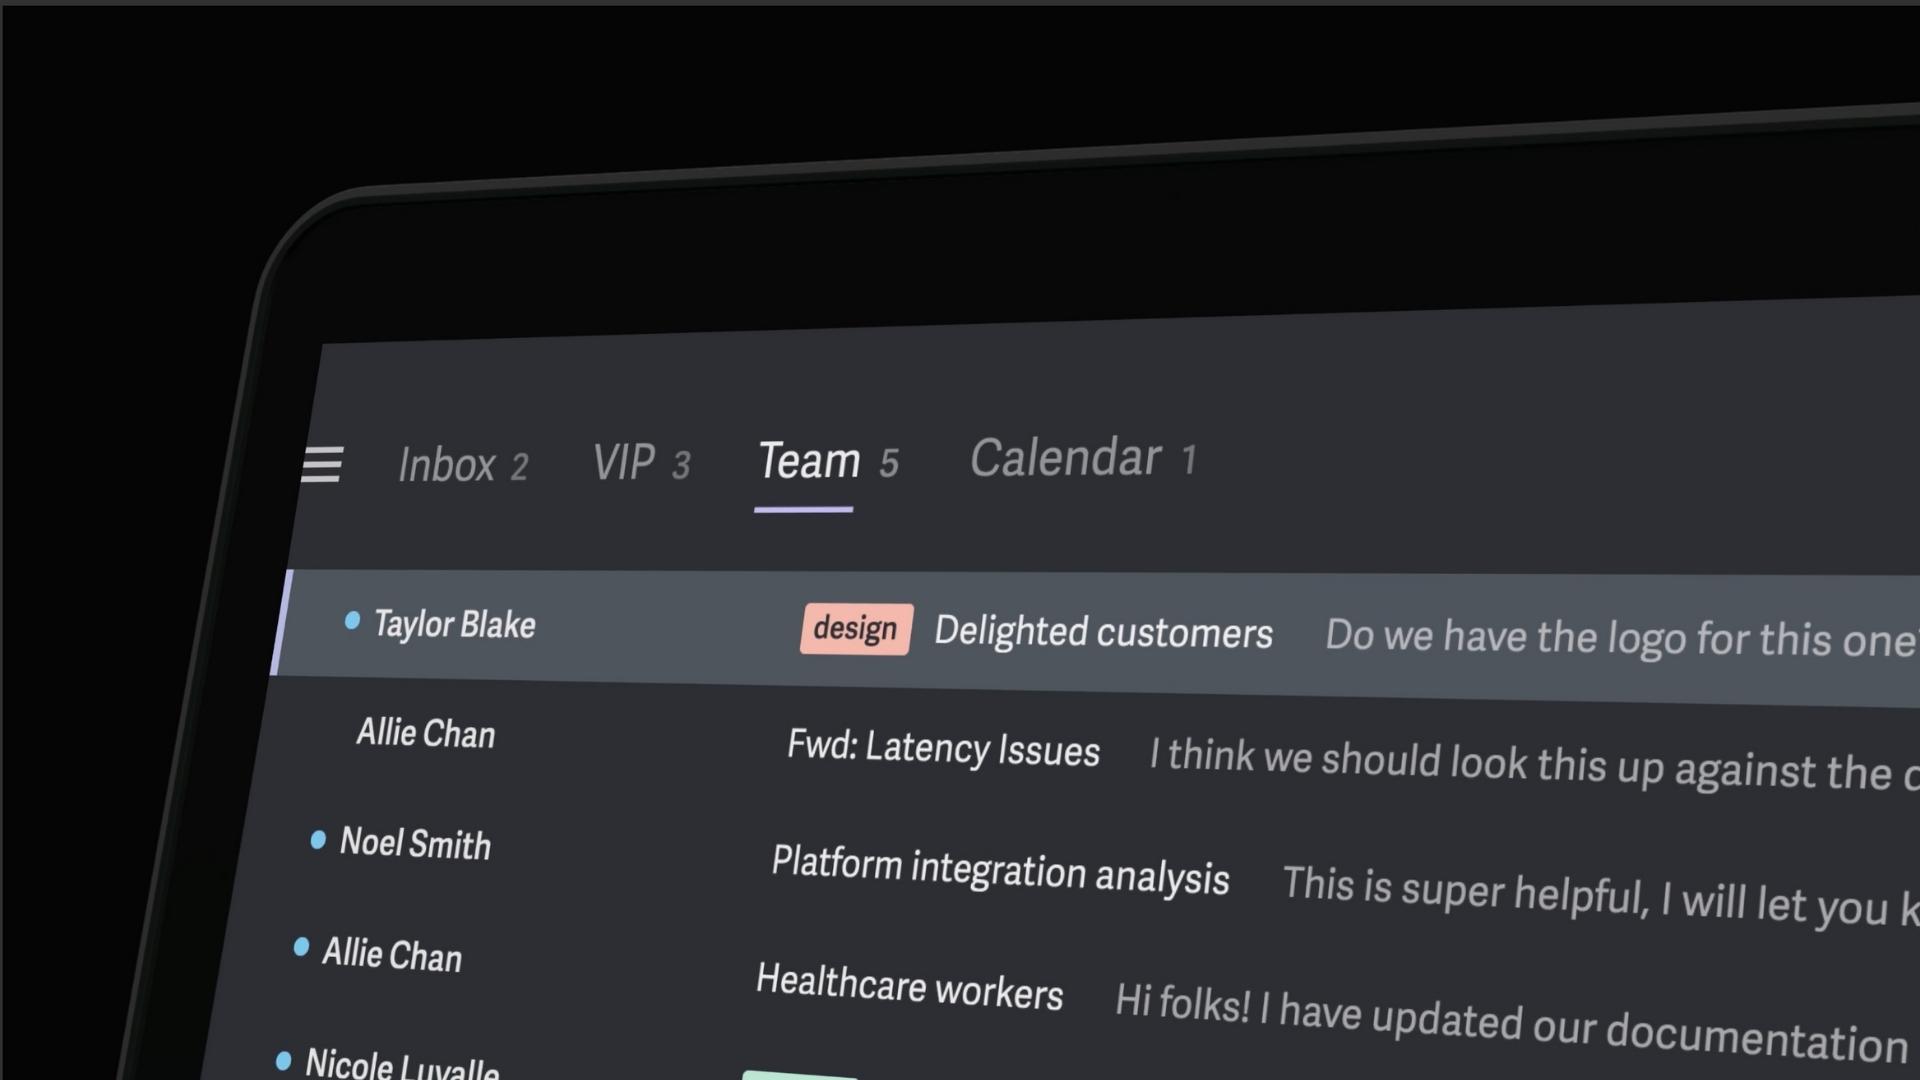The width and height of the screenshot is (1920, 1080).
Task: Select sender Taylor Blake
Action: [x=455, y=625]
